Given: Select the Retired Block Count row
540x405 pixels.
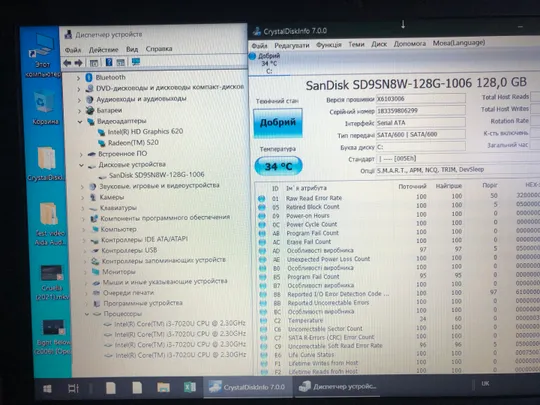Looking at the screenshot, I should click(x=398, y=207).
